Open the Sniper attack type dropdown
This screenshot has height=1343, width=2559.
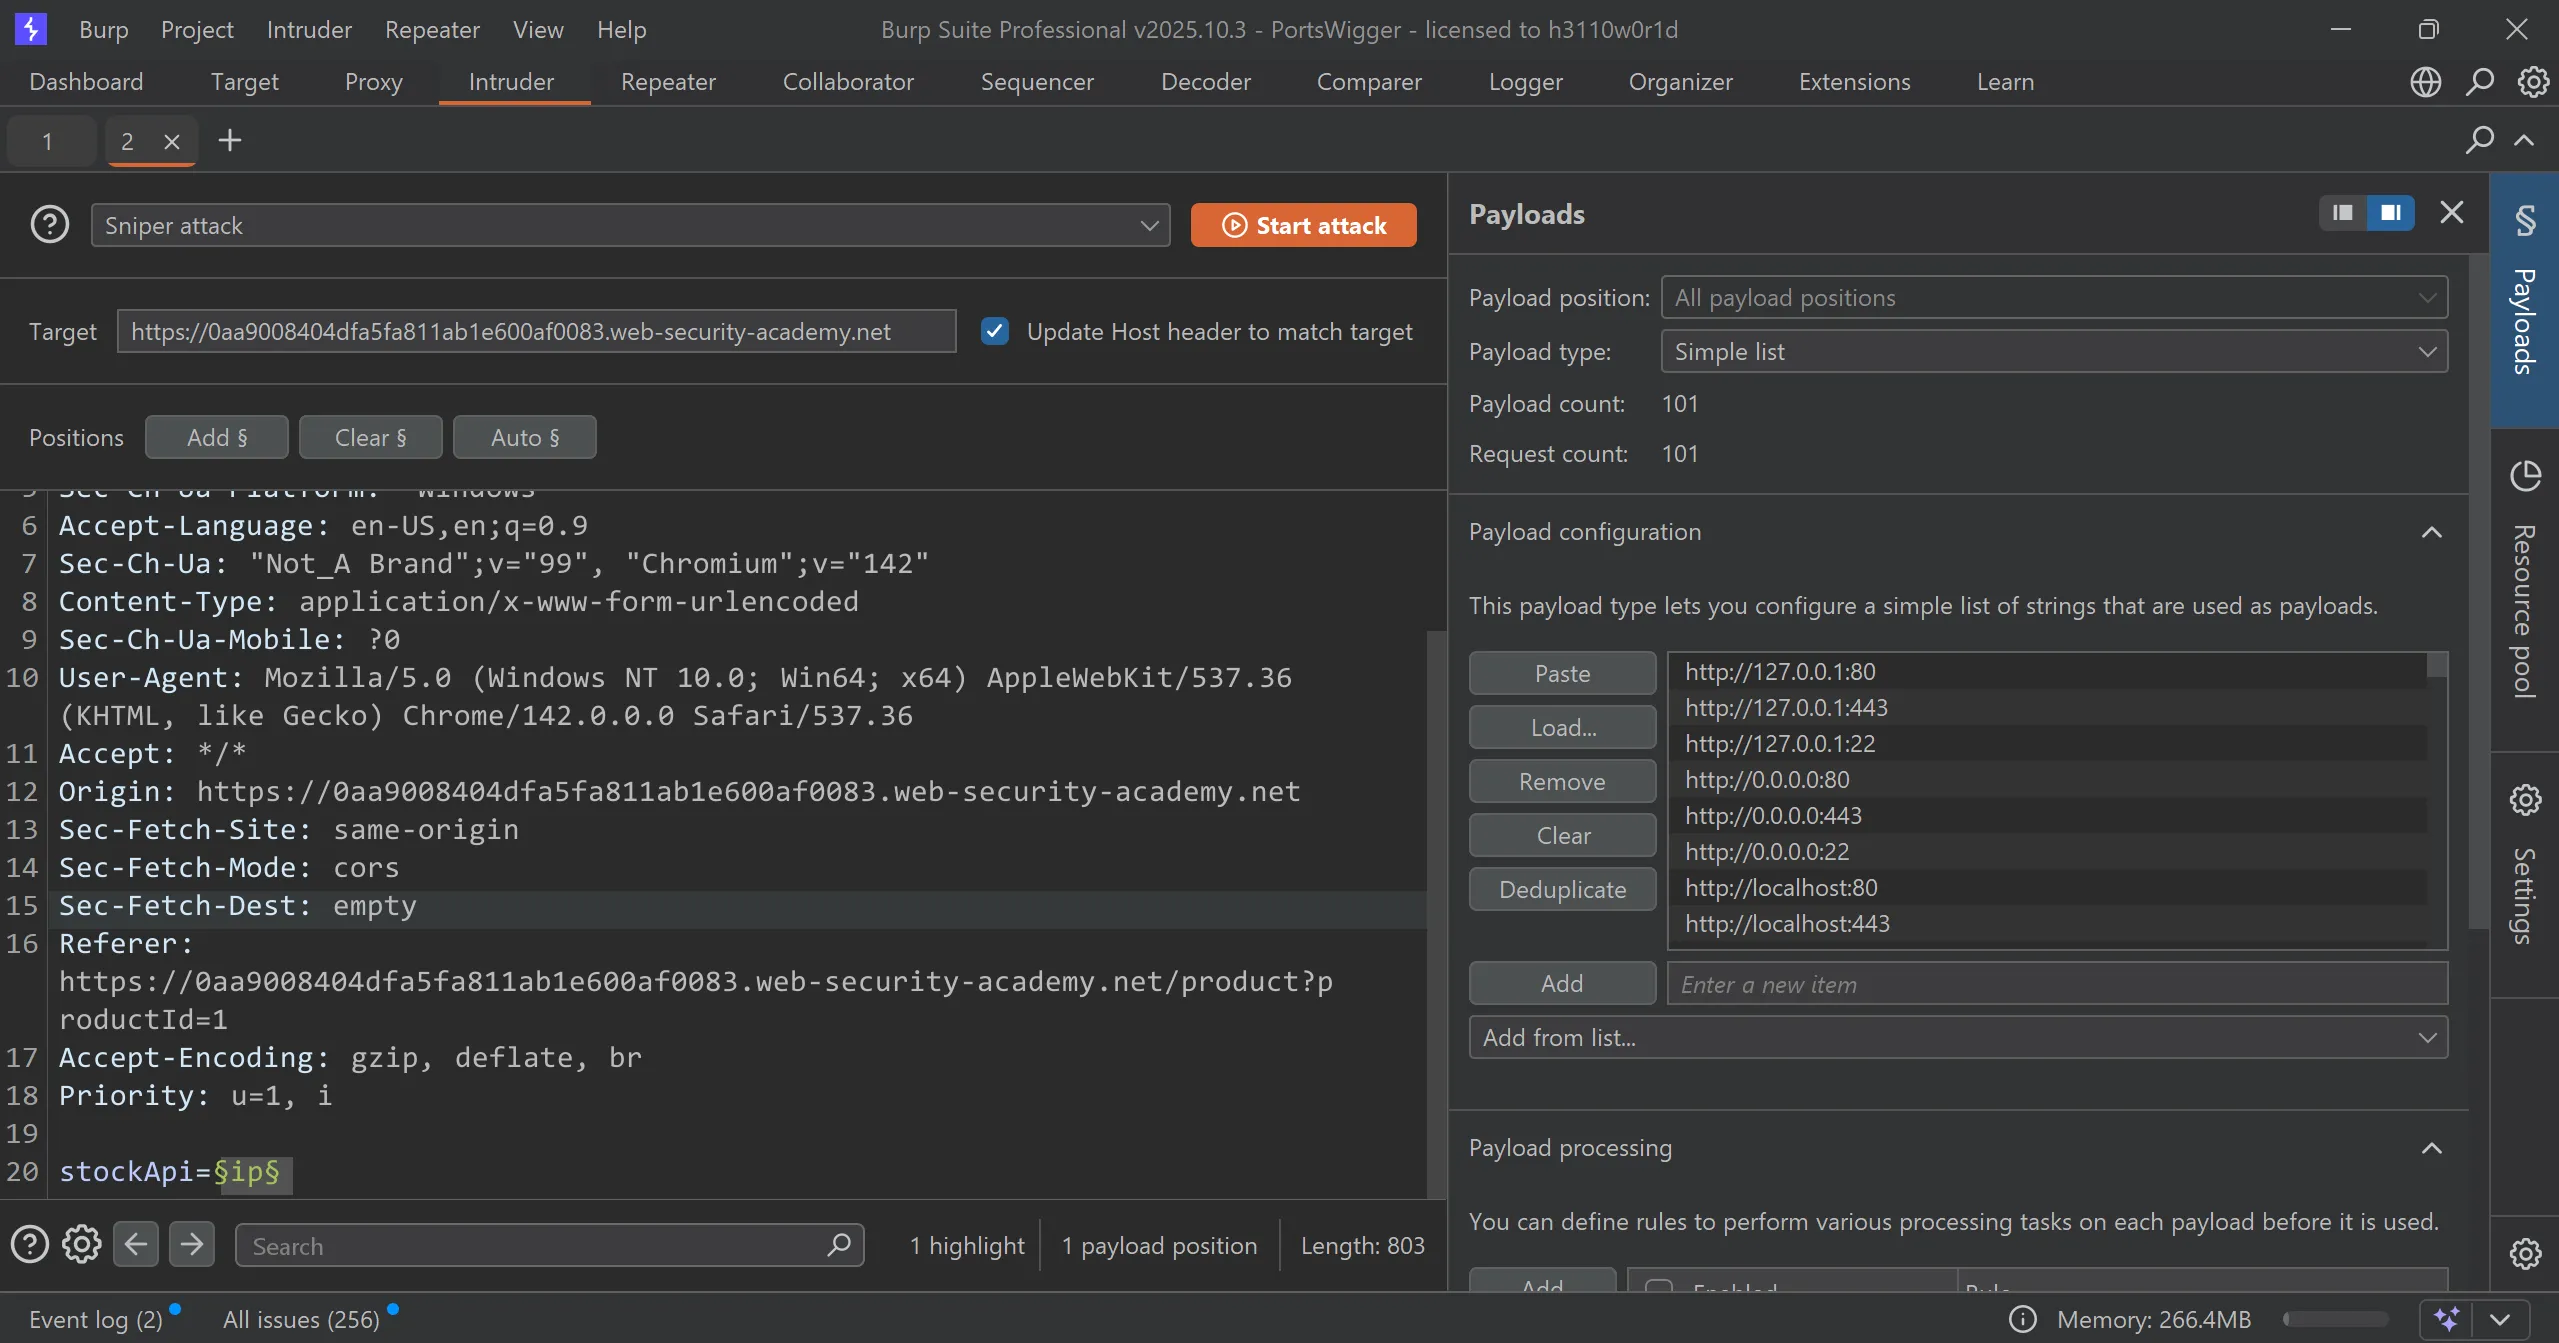point(630,225)
